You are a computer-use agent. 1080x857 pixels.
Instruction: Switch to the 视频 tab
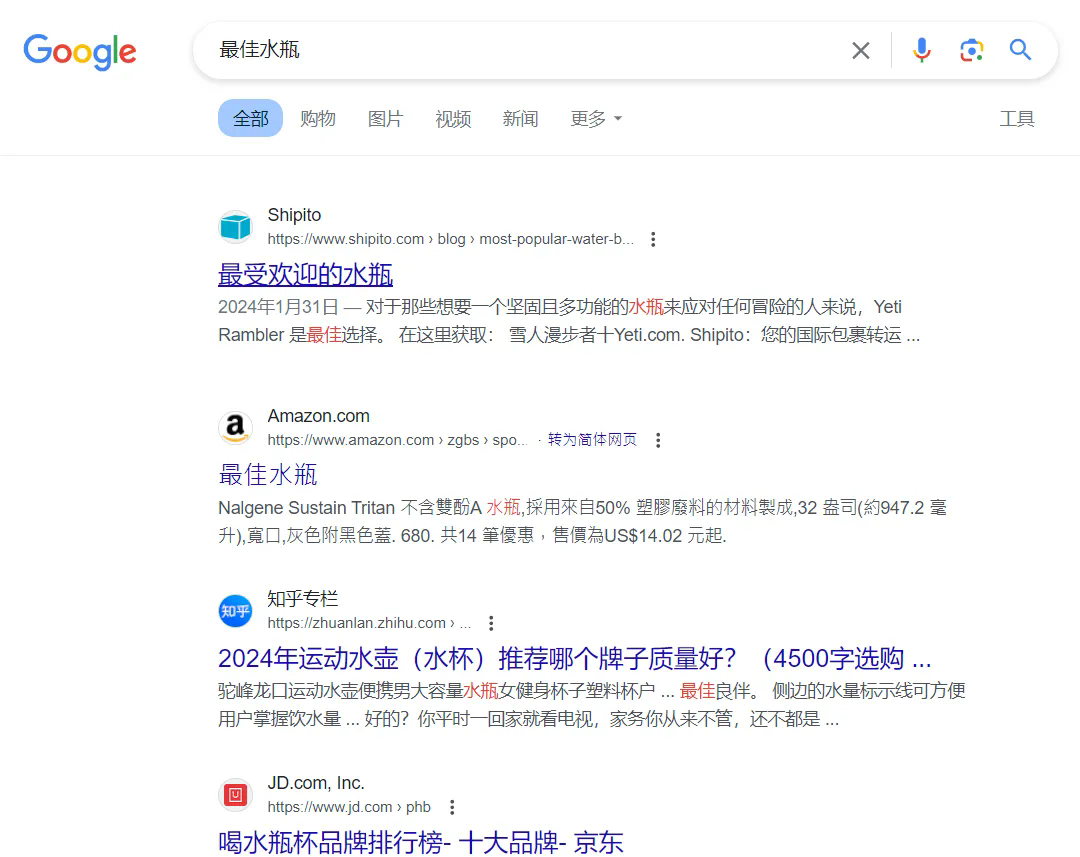pyautogui.click(x=453, y=118)
